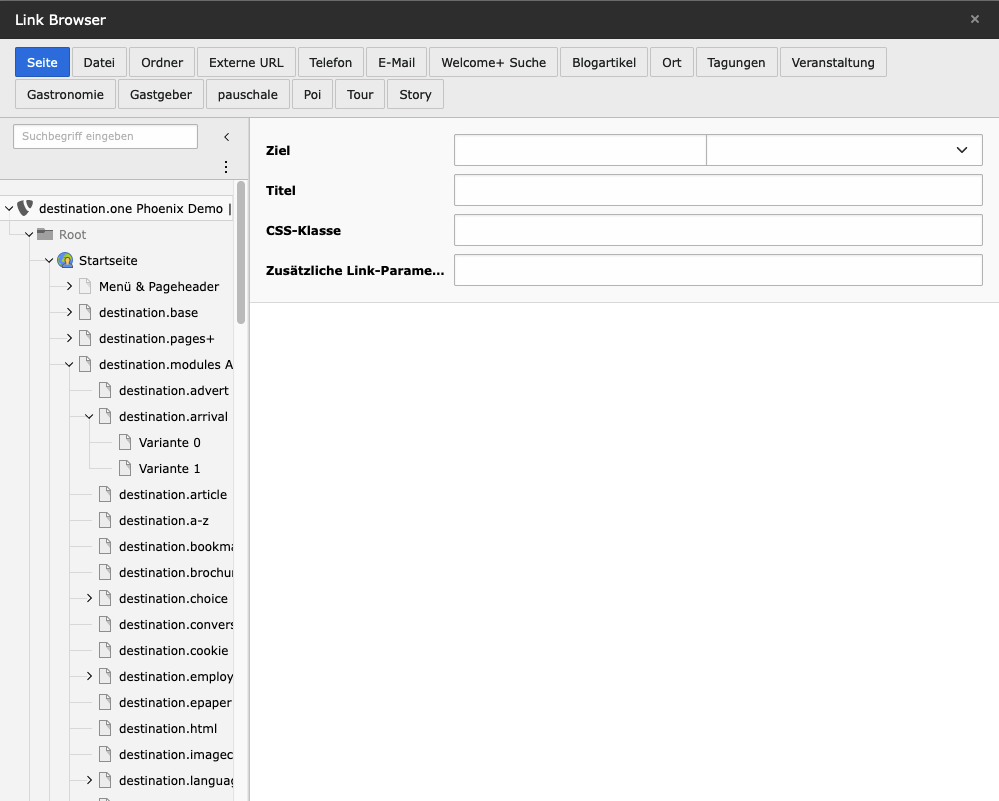Image resolution: width=999 pixels, height=801 pixels.
Task: Expand the destination.employ node
Action: (89, 676)
